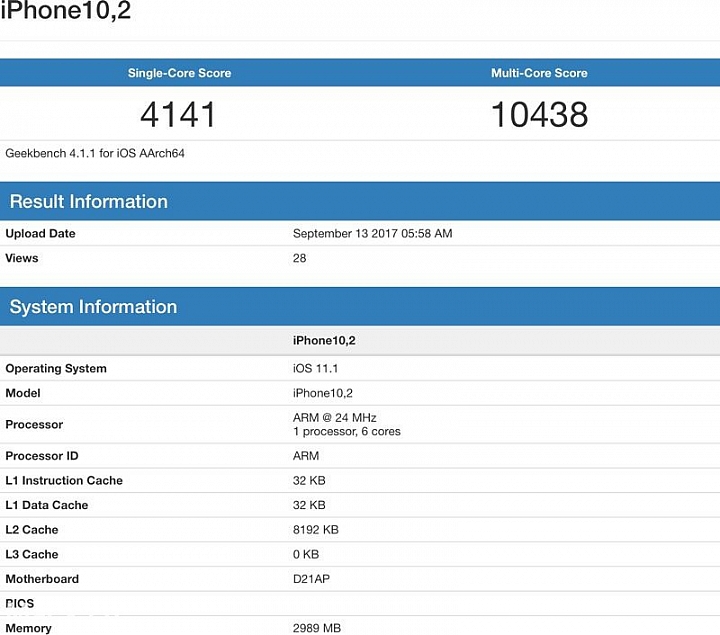This screenshot has width=720, height=635.
Task: Click the L1 Data Cache label
Action: tap(46, 505)
